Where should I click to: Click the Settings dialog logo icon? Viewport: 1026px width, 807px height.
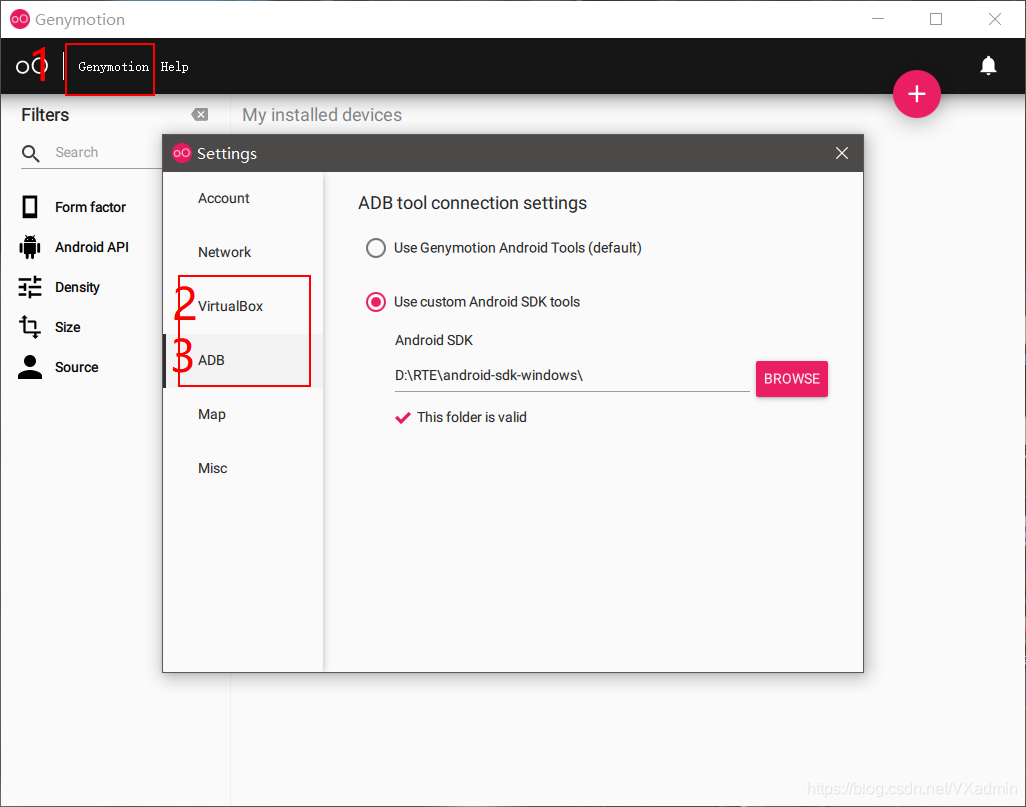pos(181,153)
